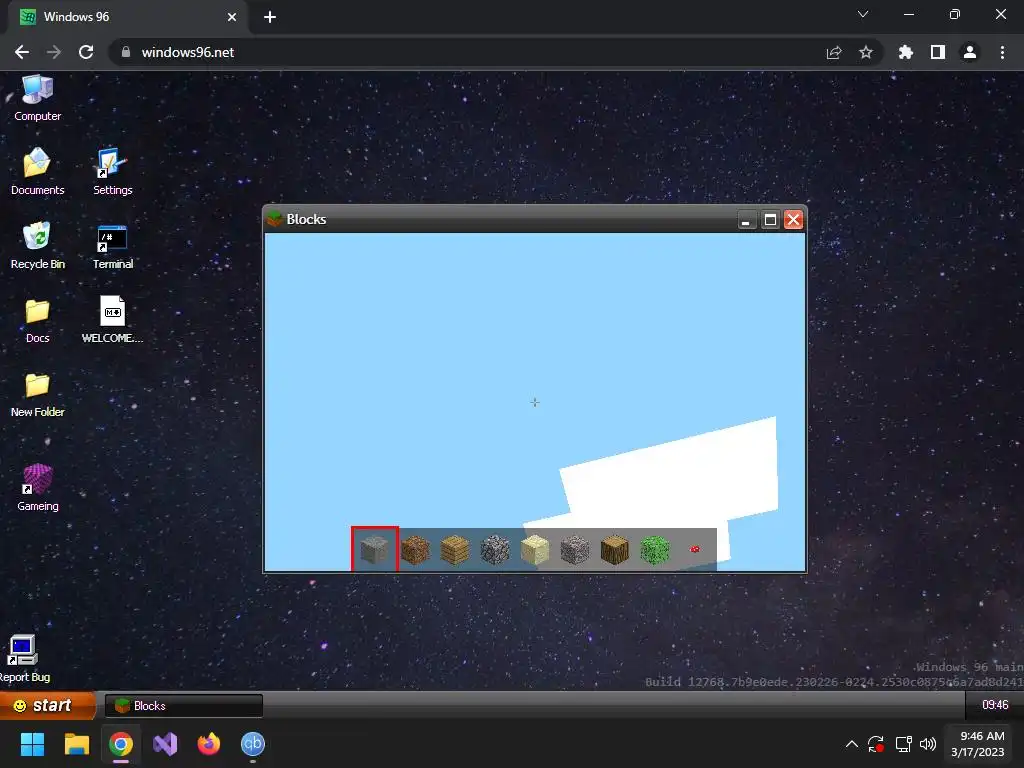Open the Documents desktop icon
This screenshot has height=768, width=1024.
click(37, 172)
